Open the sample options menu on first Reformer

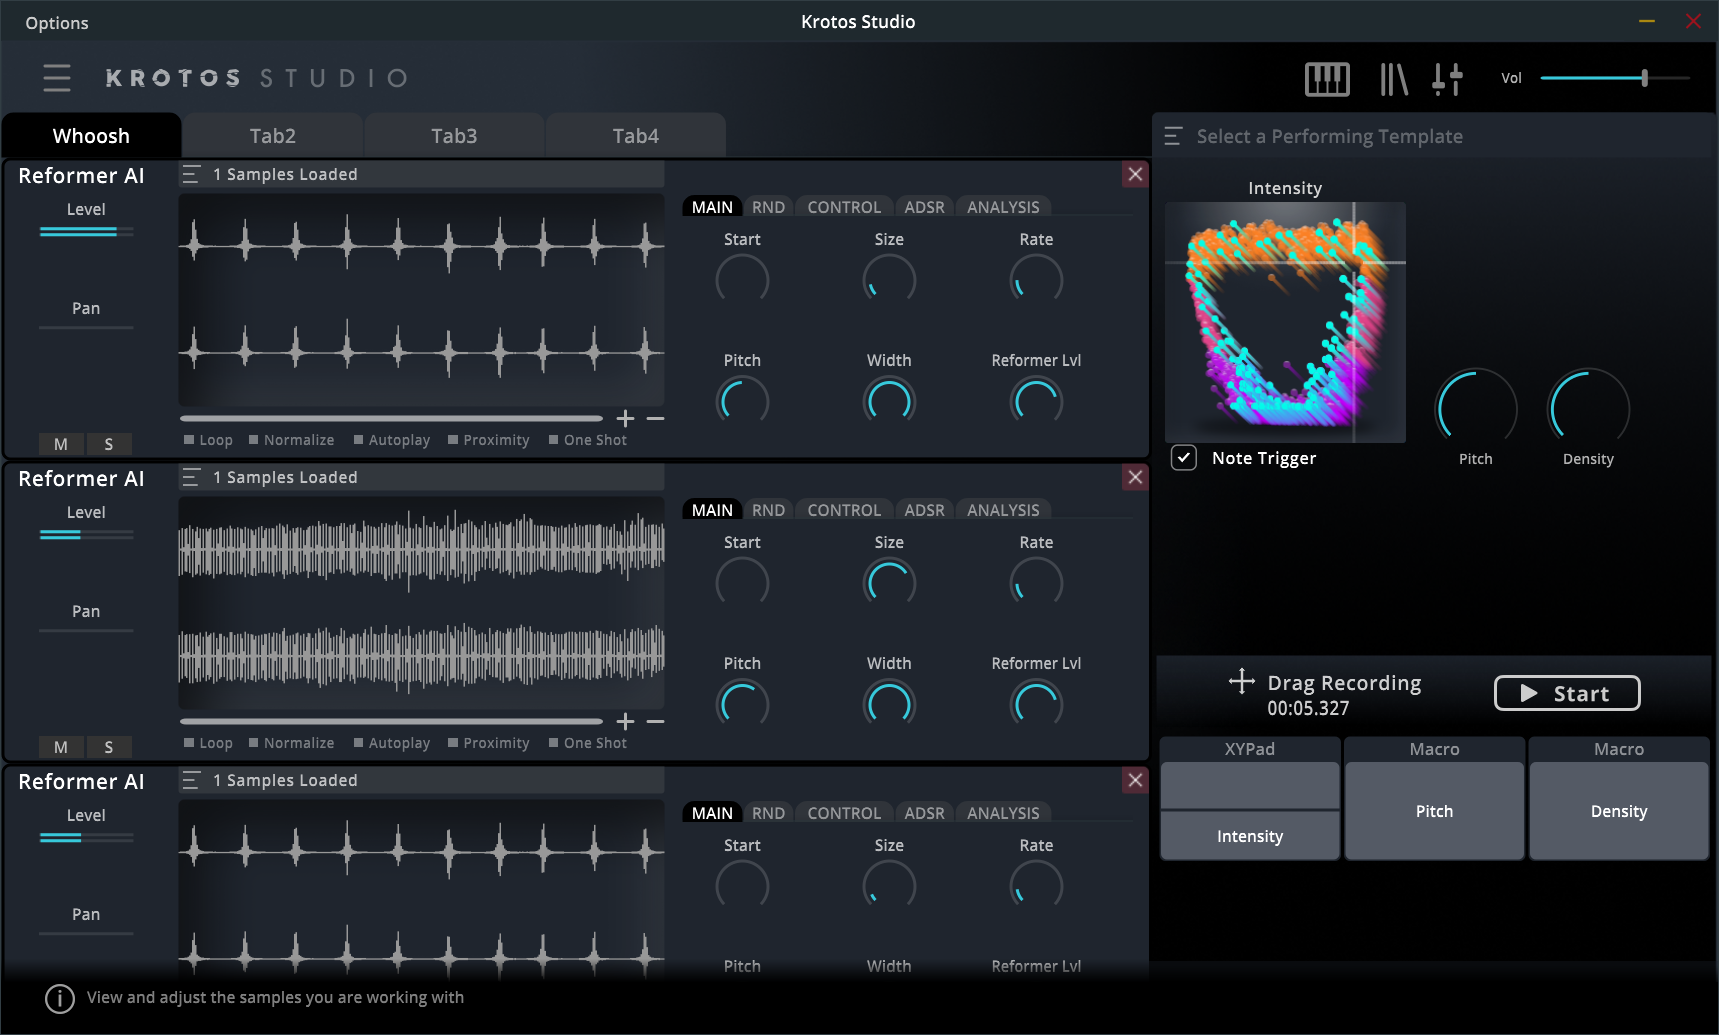click(x=190, y=173)
